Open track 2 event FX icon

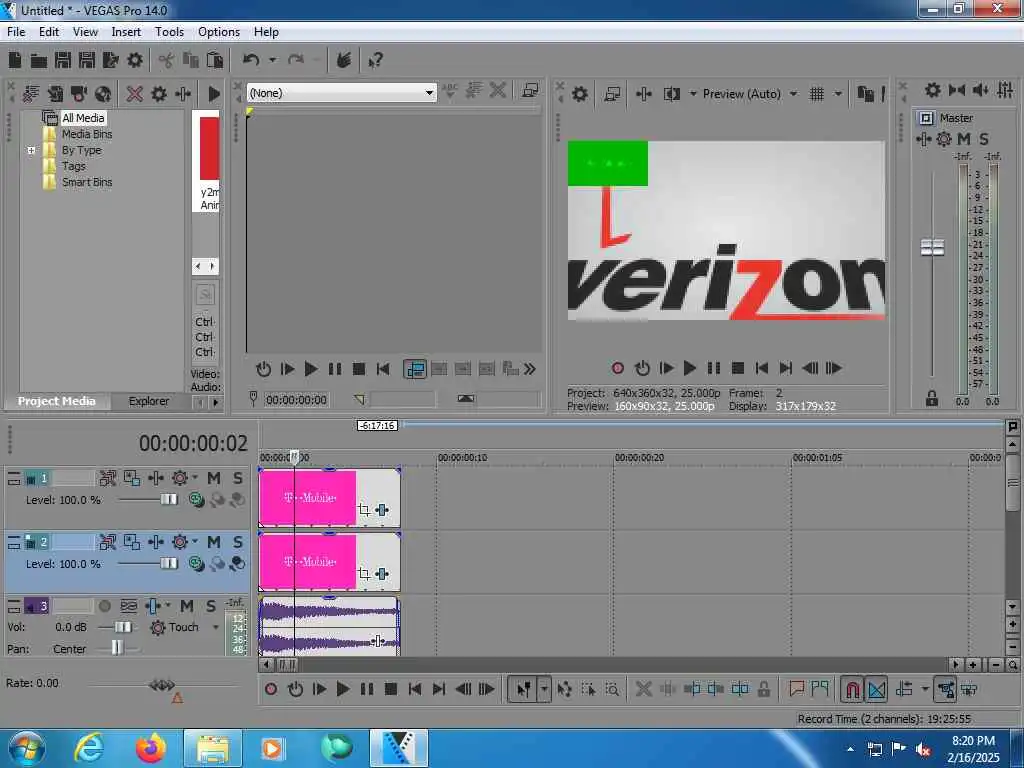(382, 573)
